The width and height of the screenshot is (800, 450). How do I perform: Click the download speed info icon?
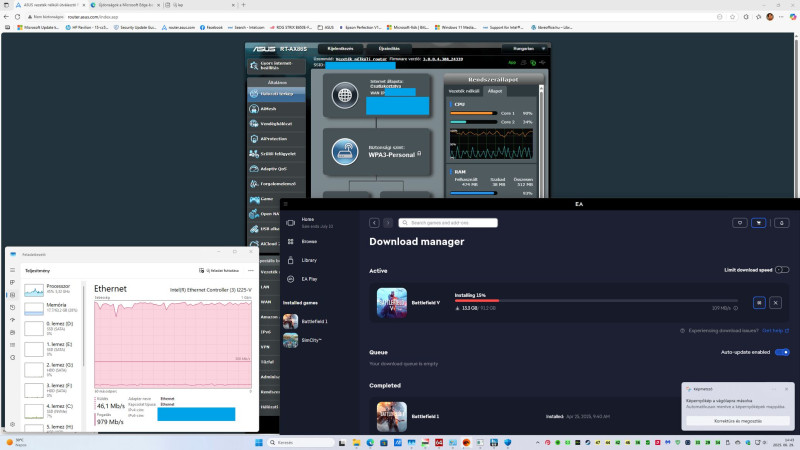click(x=735, y=308)
